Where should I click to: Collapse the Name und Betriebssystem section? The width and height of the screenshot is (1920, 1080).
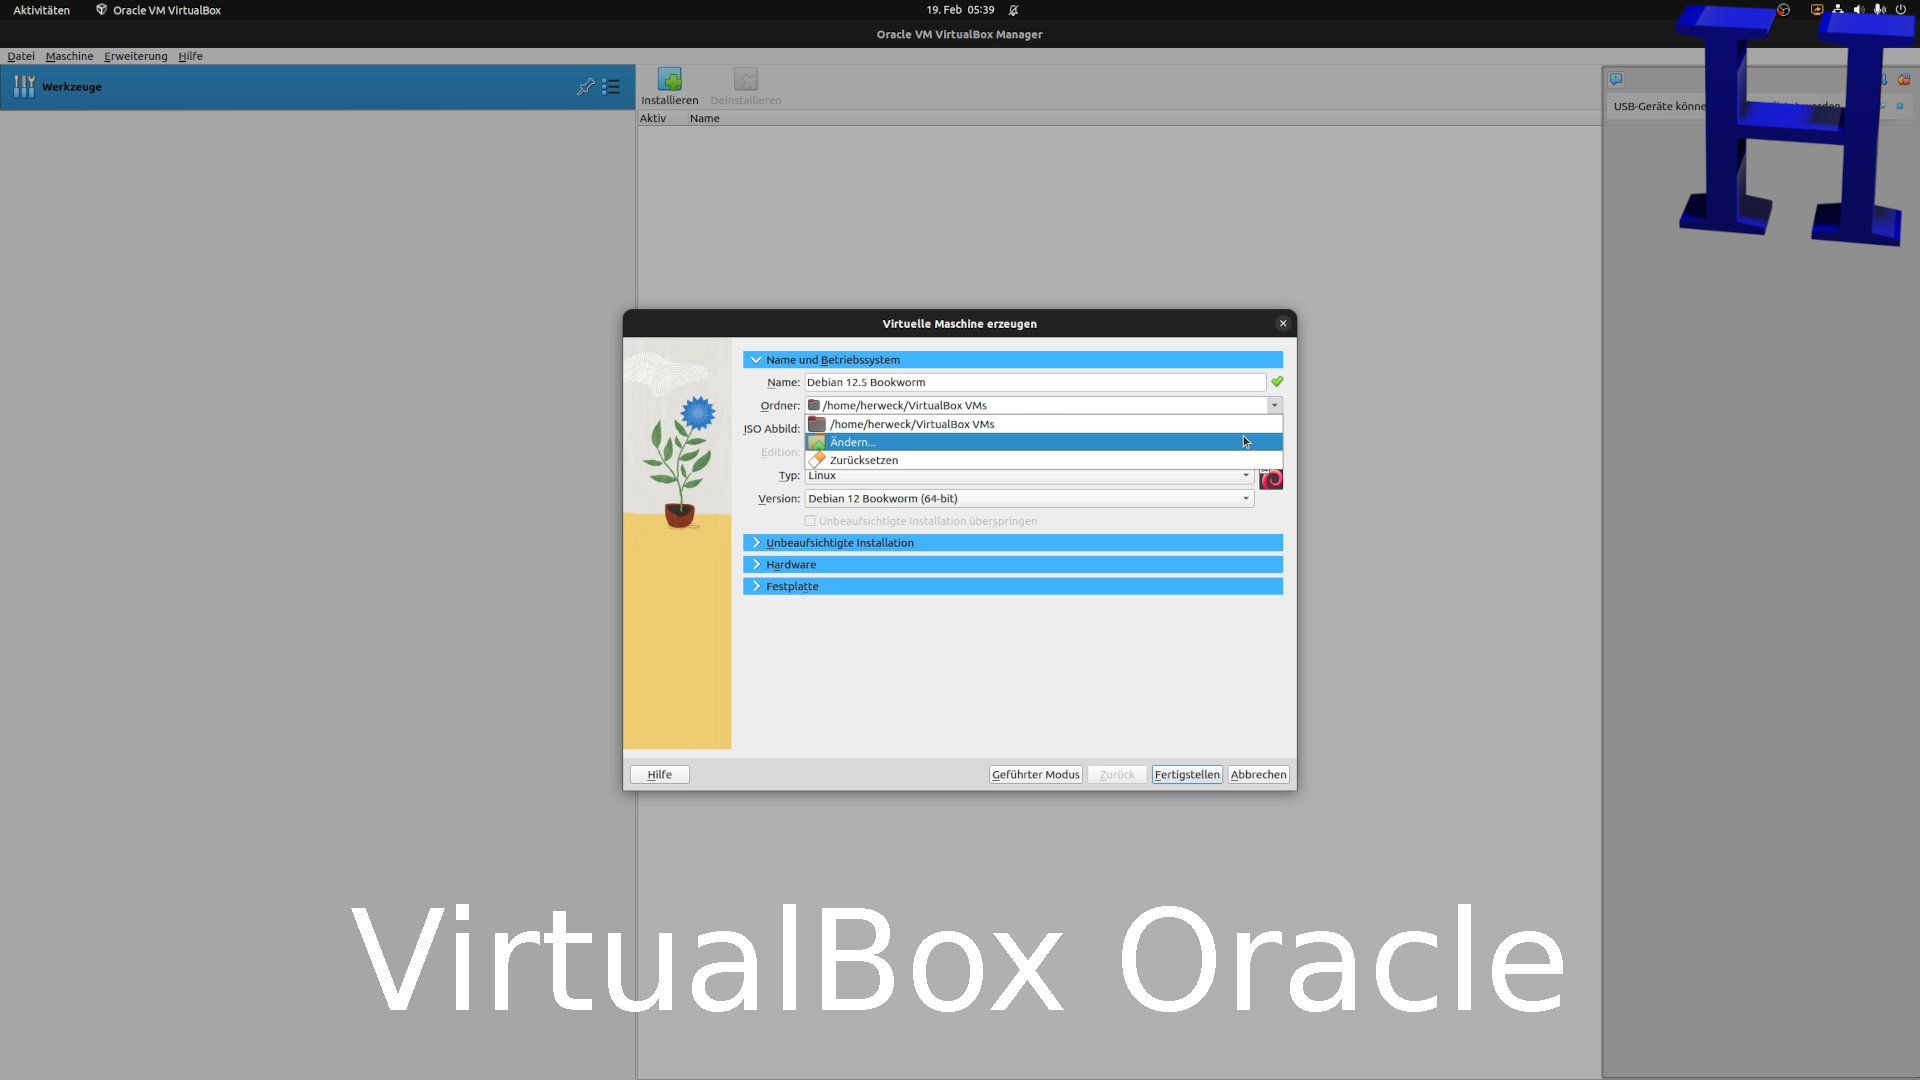pyautogui.click(x=1013, y=360)
